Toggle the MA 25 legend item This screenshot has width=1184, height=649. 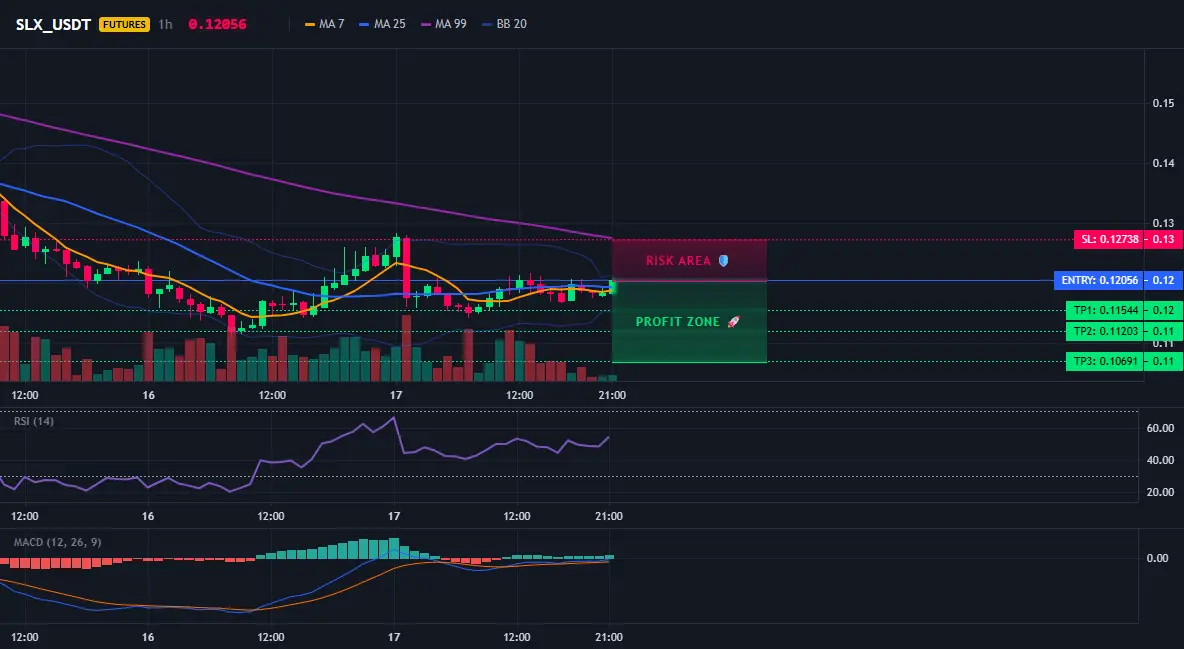tap(382, 24)
